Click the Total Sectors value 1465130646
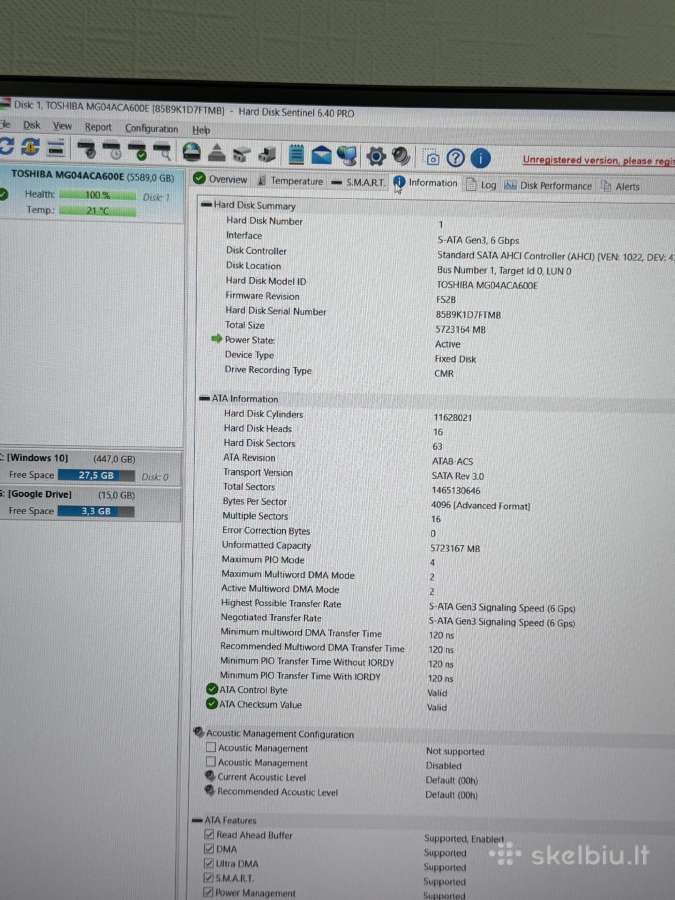 [x=456, y=490]
